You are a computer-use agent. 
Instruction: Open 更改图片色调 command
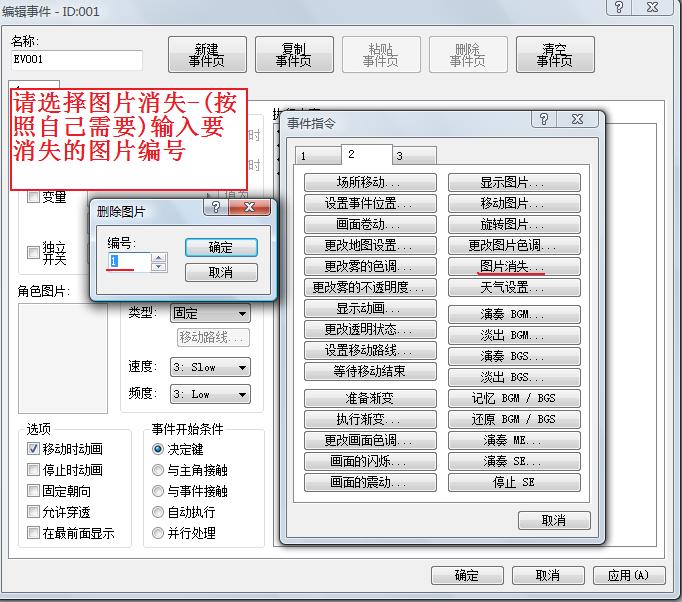(x=514, y=245)
